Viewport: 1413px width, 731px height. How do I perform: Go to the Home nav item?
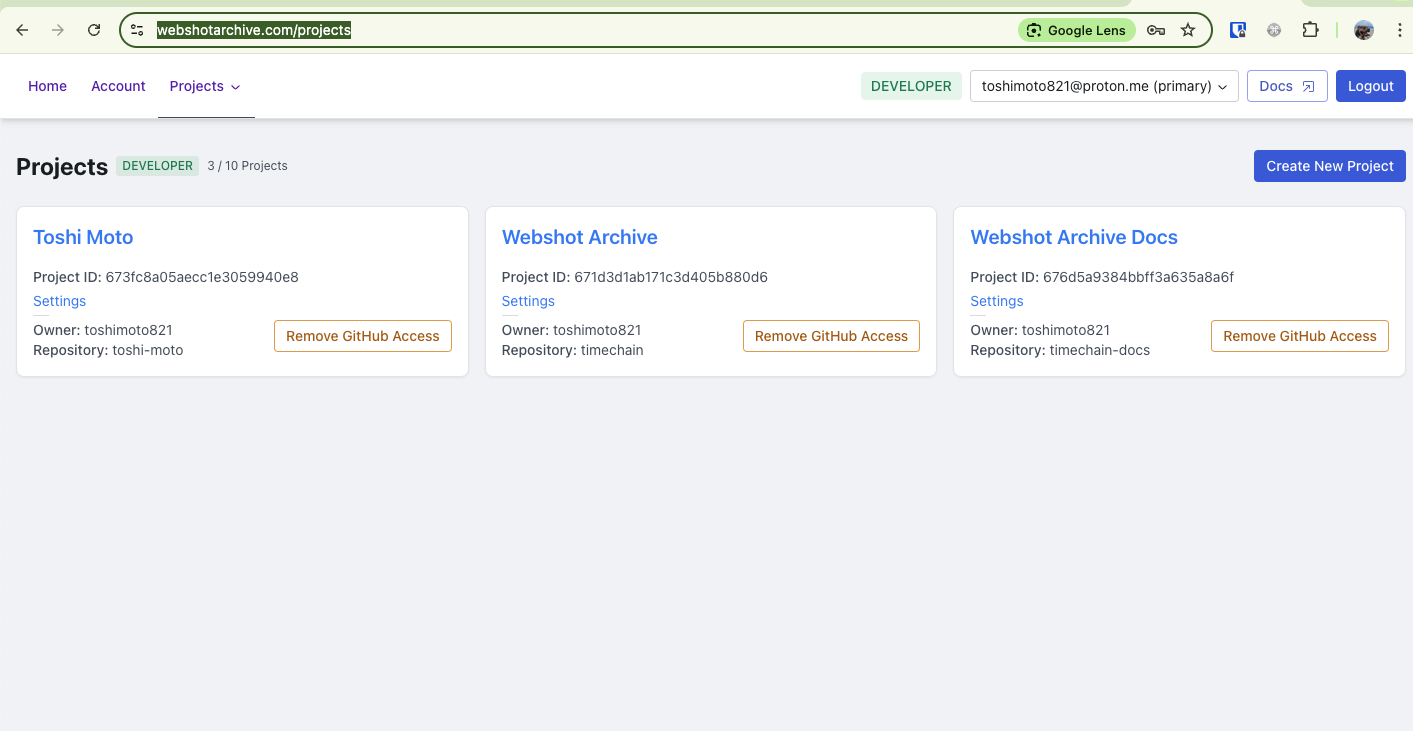[47, 86]
